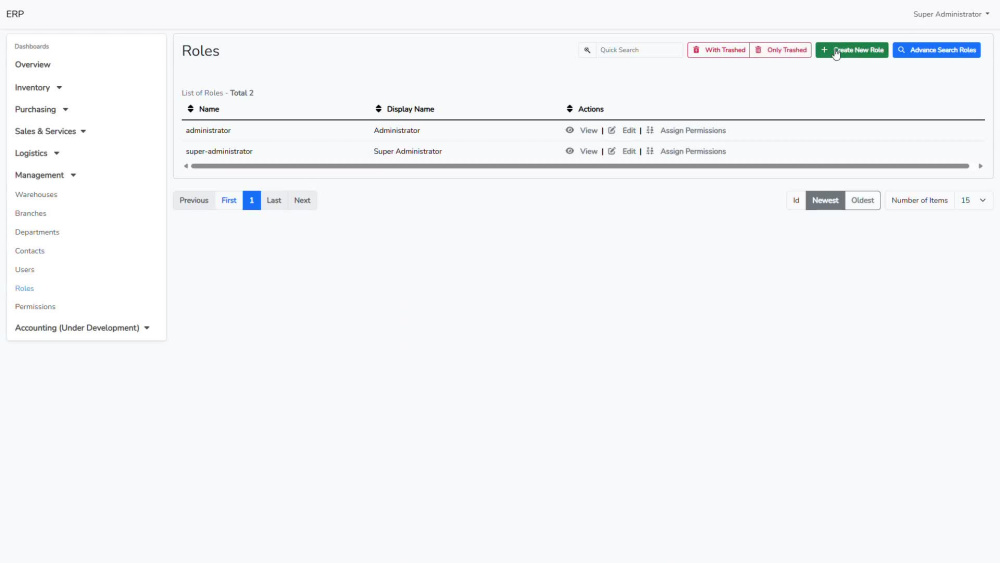Expand the Purchasing menu

pos(41,109)
